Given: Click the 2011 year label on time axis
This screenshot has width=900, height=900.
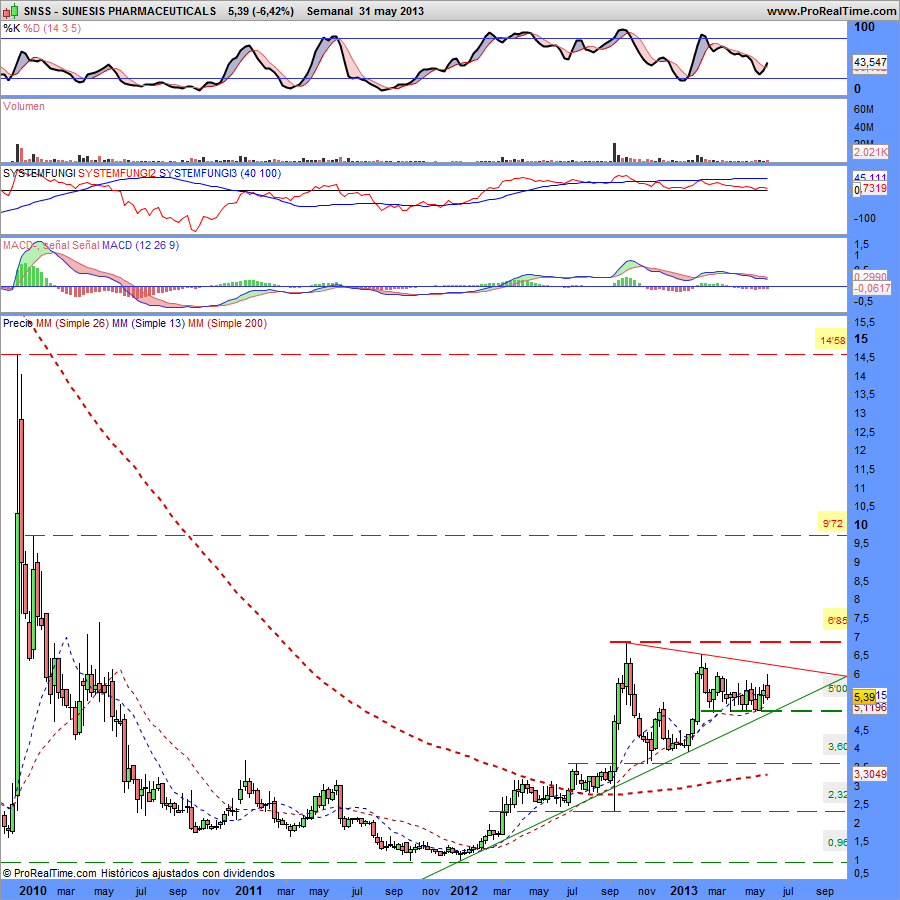Looking at the screenshot, I should pyautogui.click(x=249, y=891).
